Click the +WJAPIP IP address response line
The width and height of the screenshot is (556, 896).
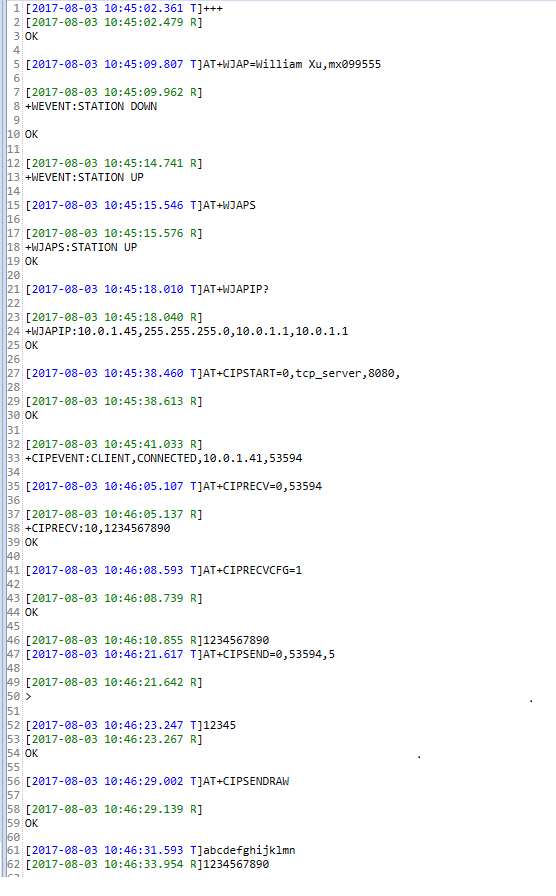[186, 331]
